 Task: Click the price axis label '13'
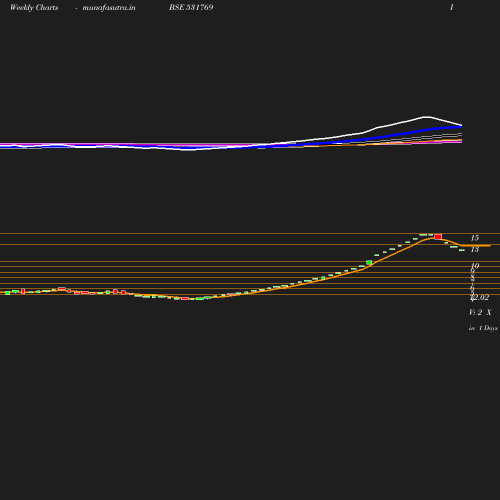click(475, 249)
